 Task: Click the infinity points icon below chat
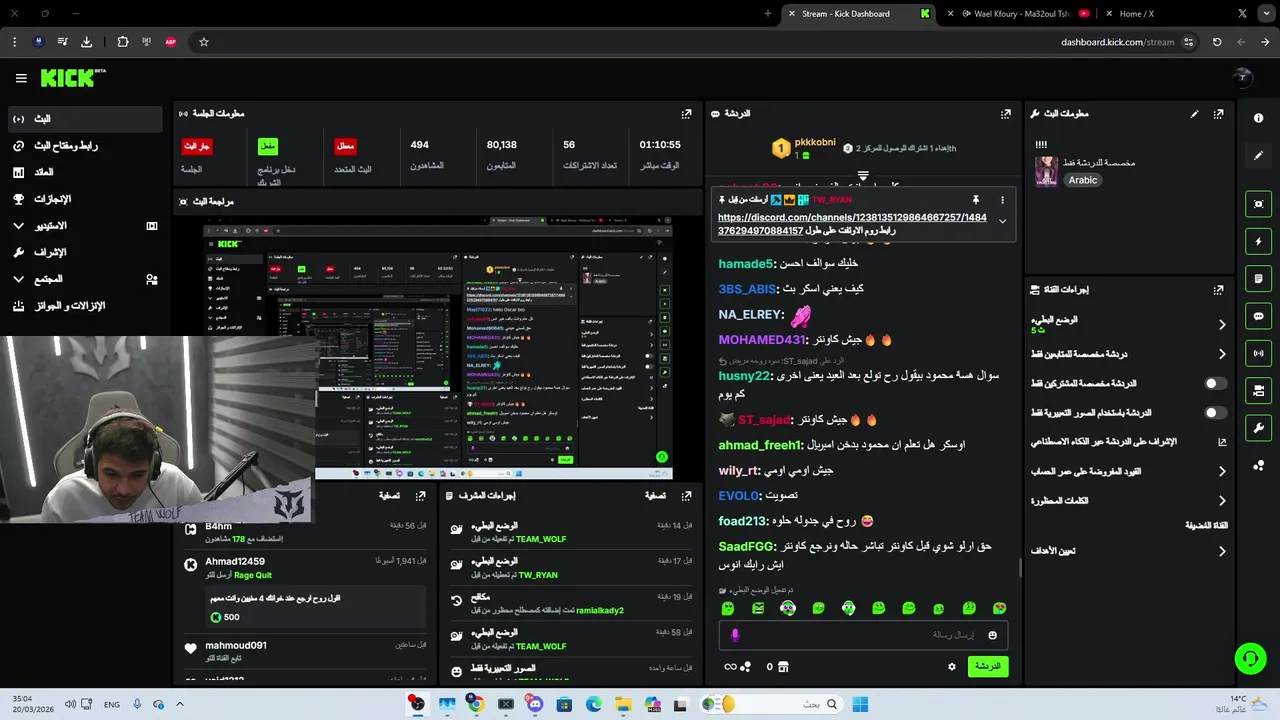tap(737, 666)
